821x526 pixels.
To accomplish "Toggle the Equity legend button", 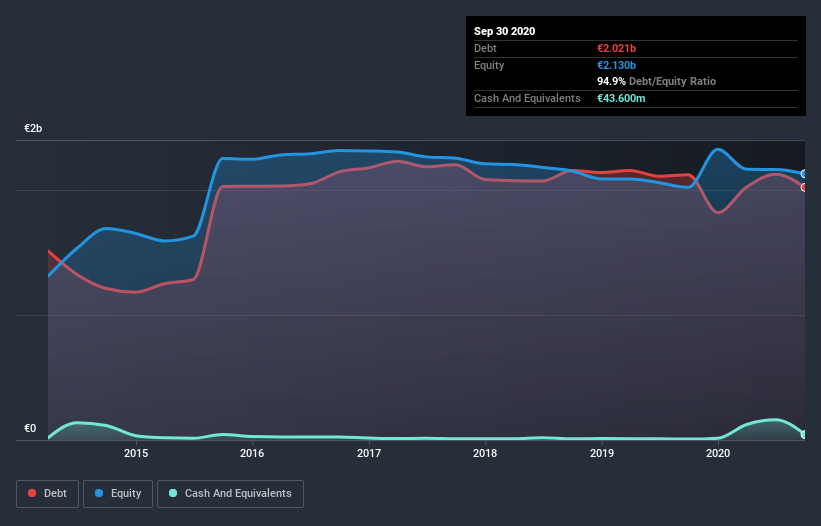I will pos(118,494).
